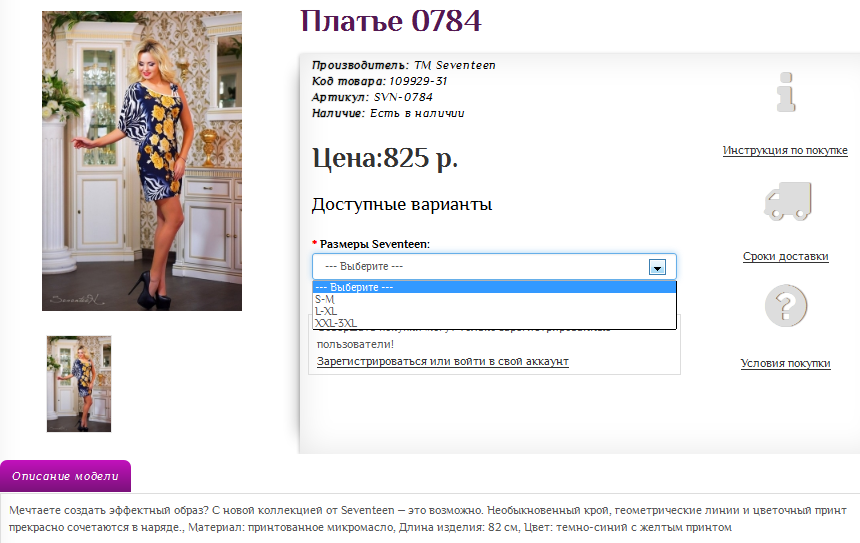Pick size XXL-3XL from the options
Viewport: 860px width, 543px height.
[335, 323]
